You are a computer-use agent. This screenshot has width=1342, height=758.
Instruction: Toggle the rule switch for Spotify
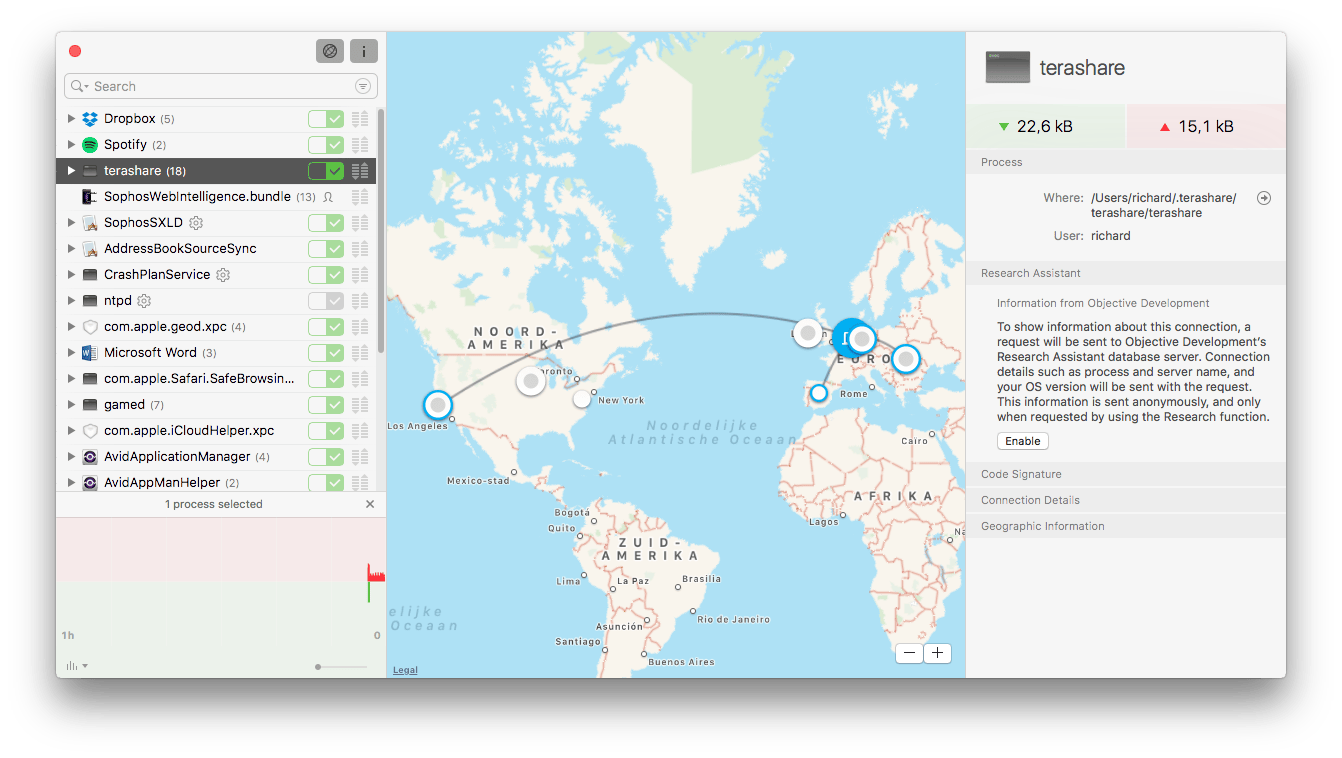click(x=326, y=145)
